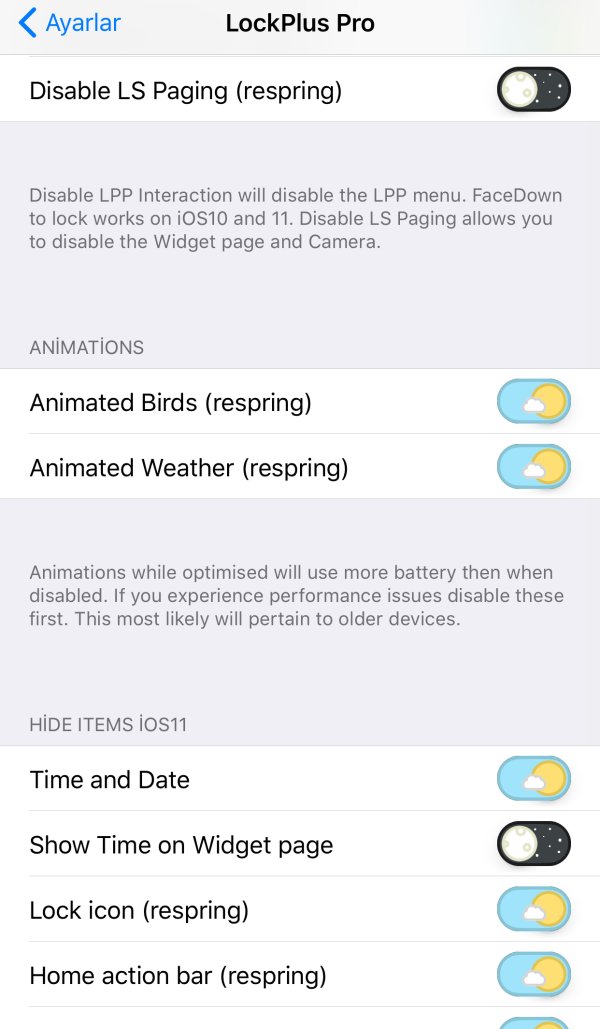Tap the HİDE ITEMS İOS11 section header
The image size is (600, 1029).
[108, 725]
